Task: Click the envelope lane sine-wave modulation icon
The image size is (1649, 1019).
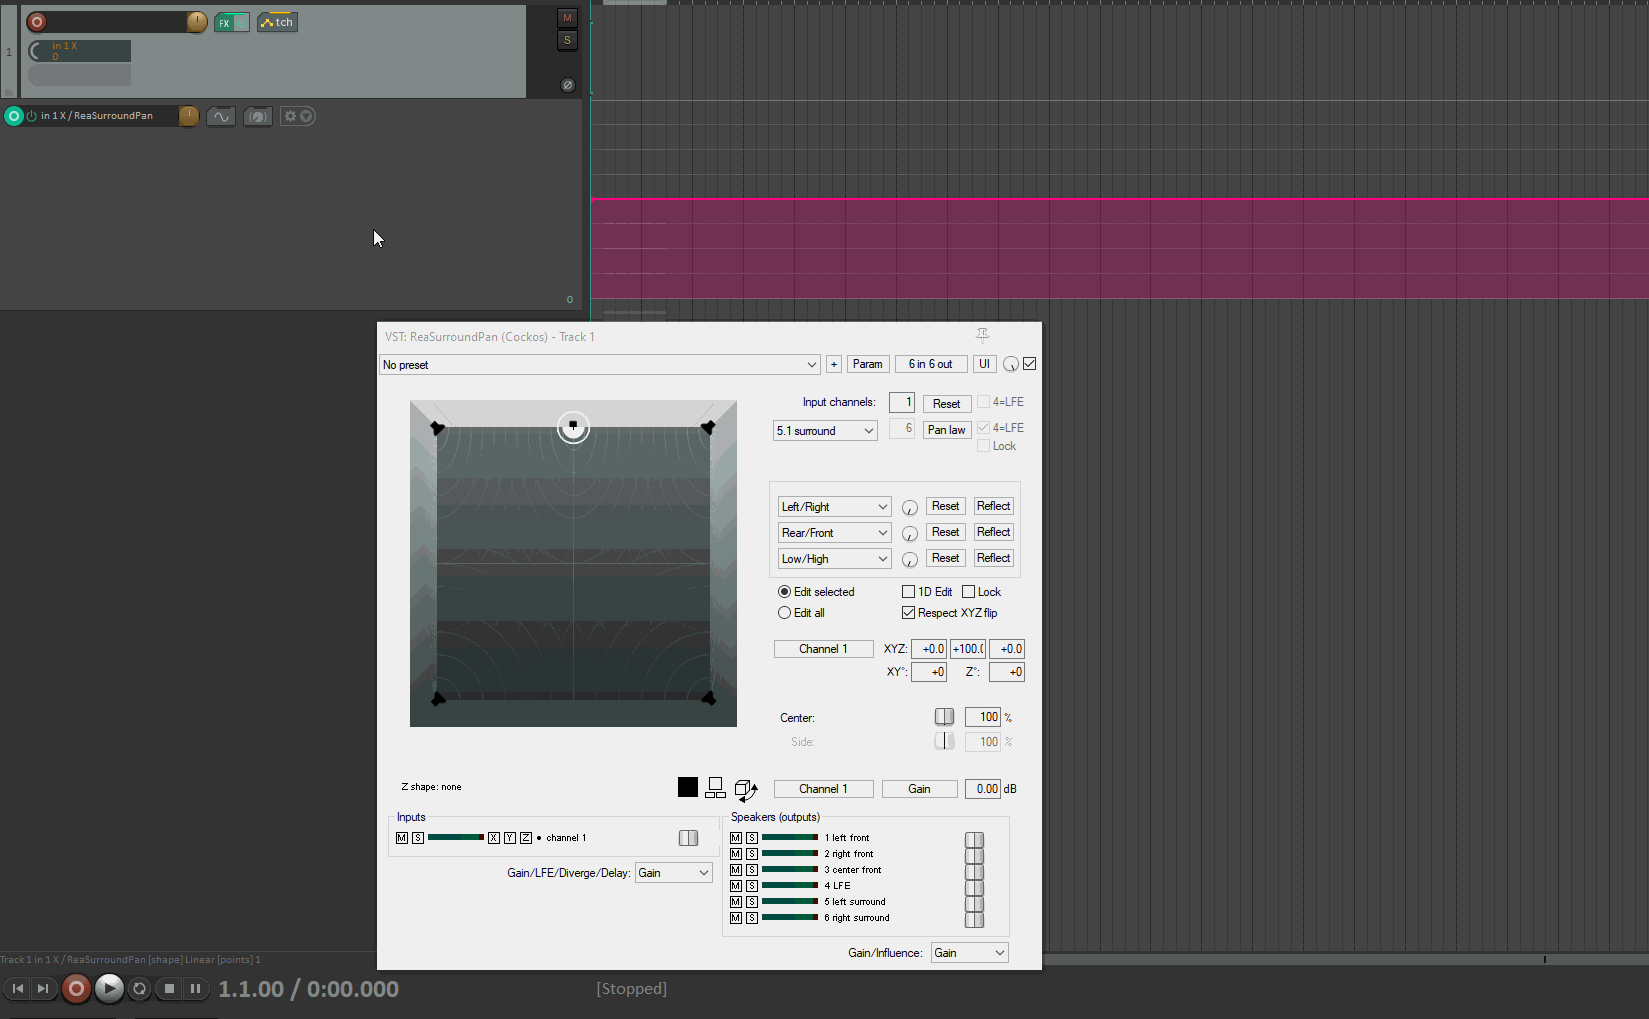Action: click(221, 116)
